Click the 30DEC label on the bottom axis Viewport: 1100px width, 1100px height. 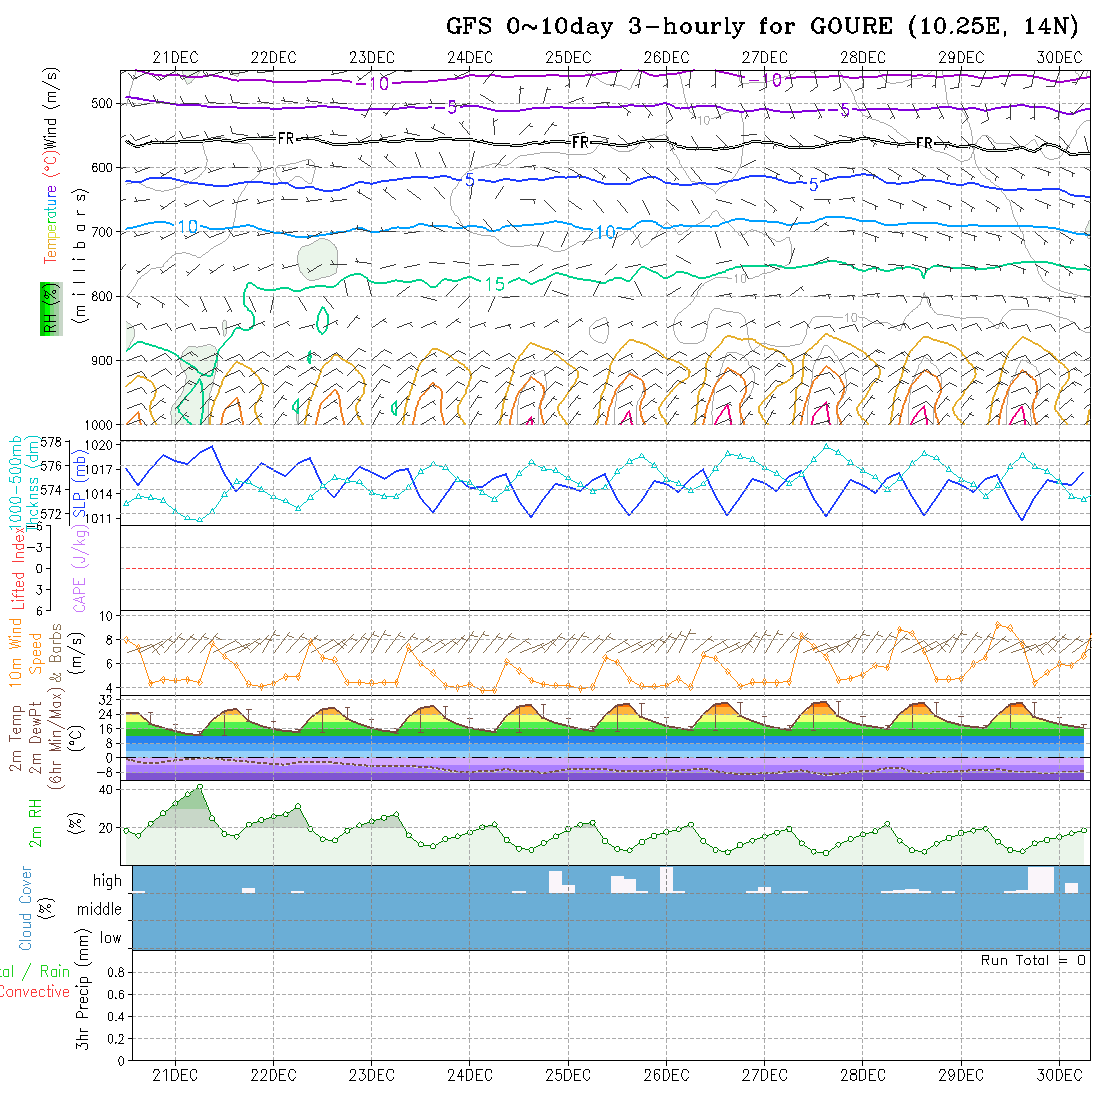coord(1058,1075)
